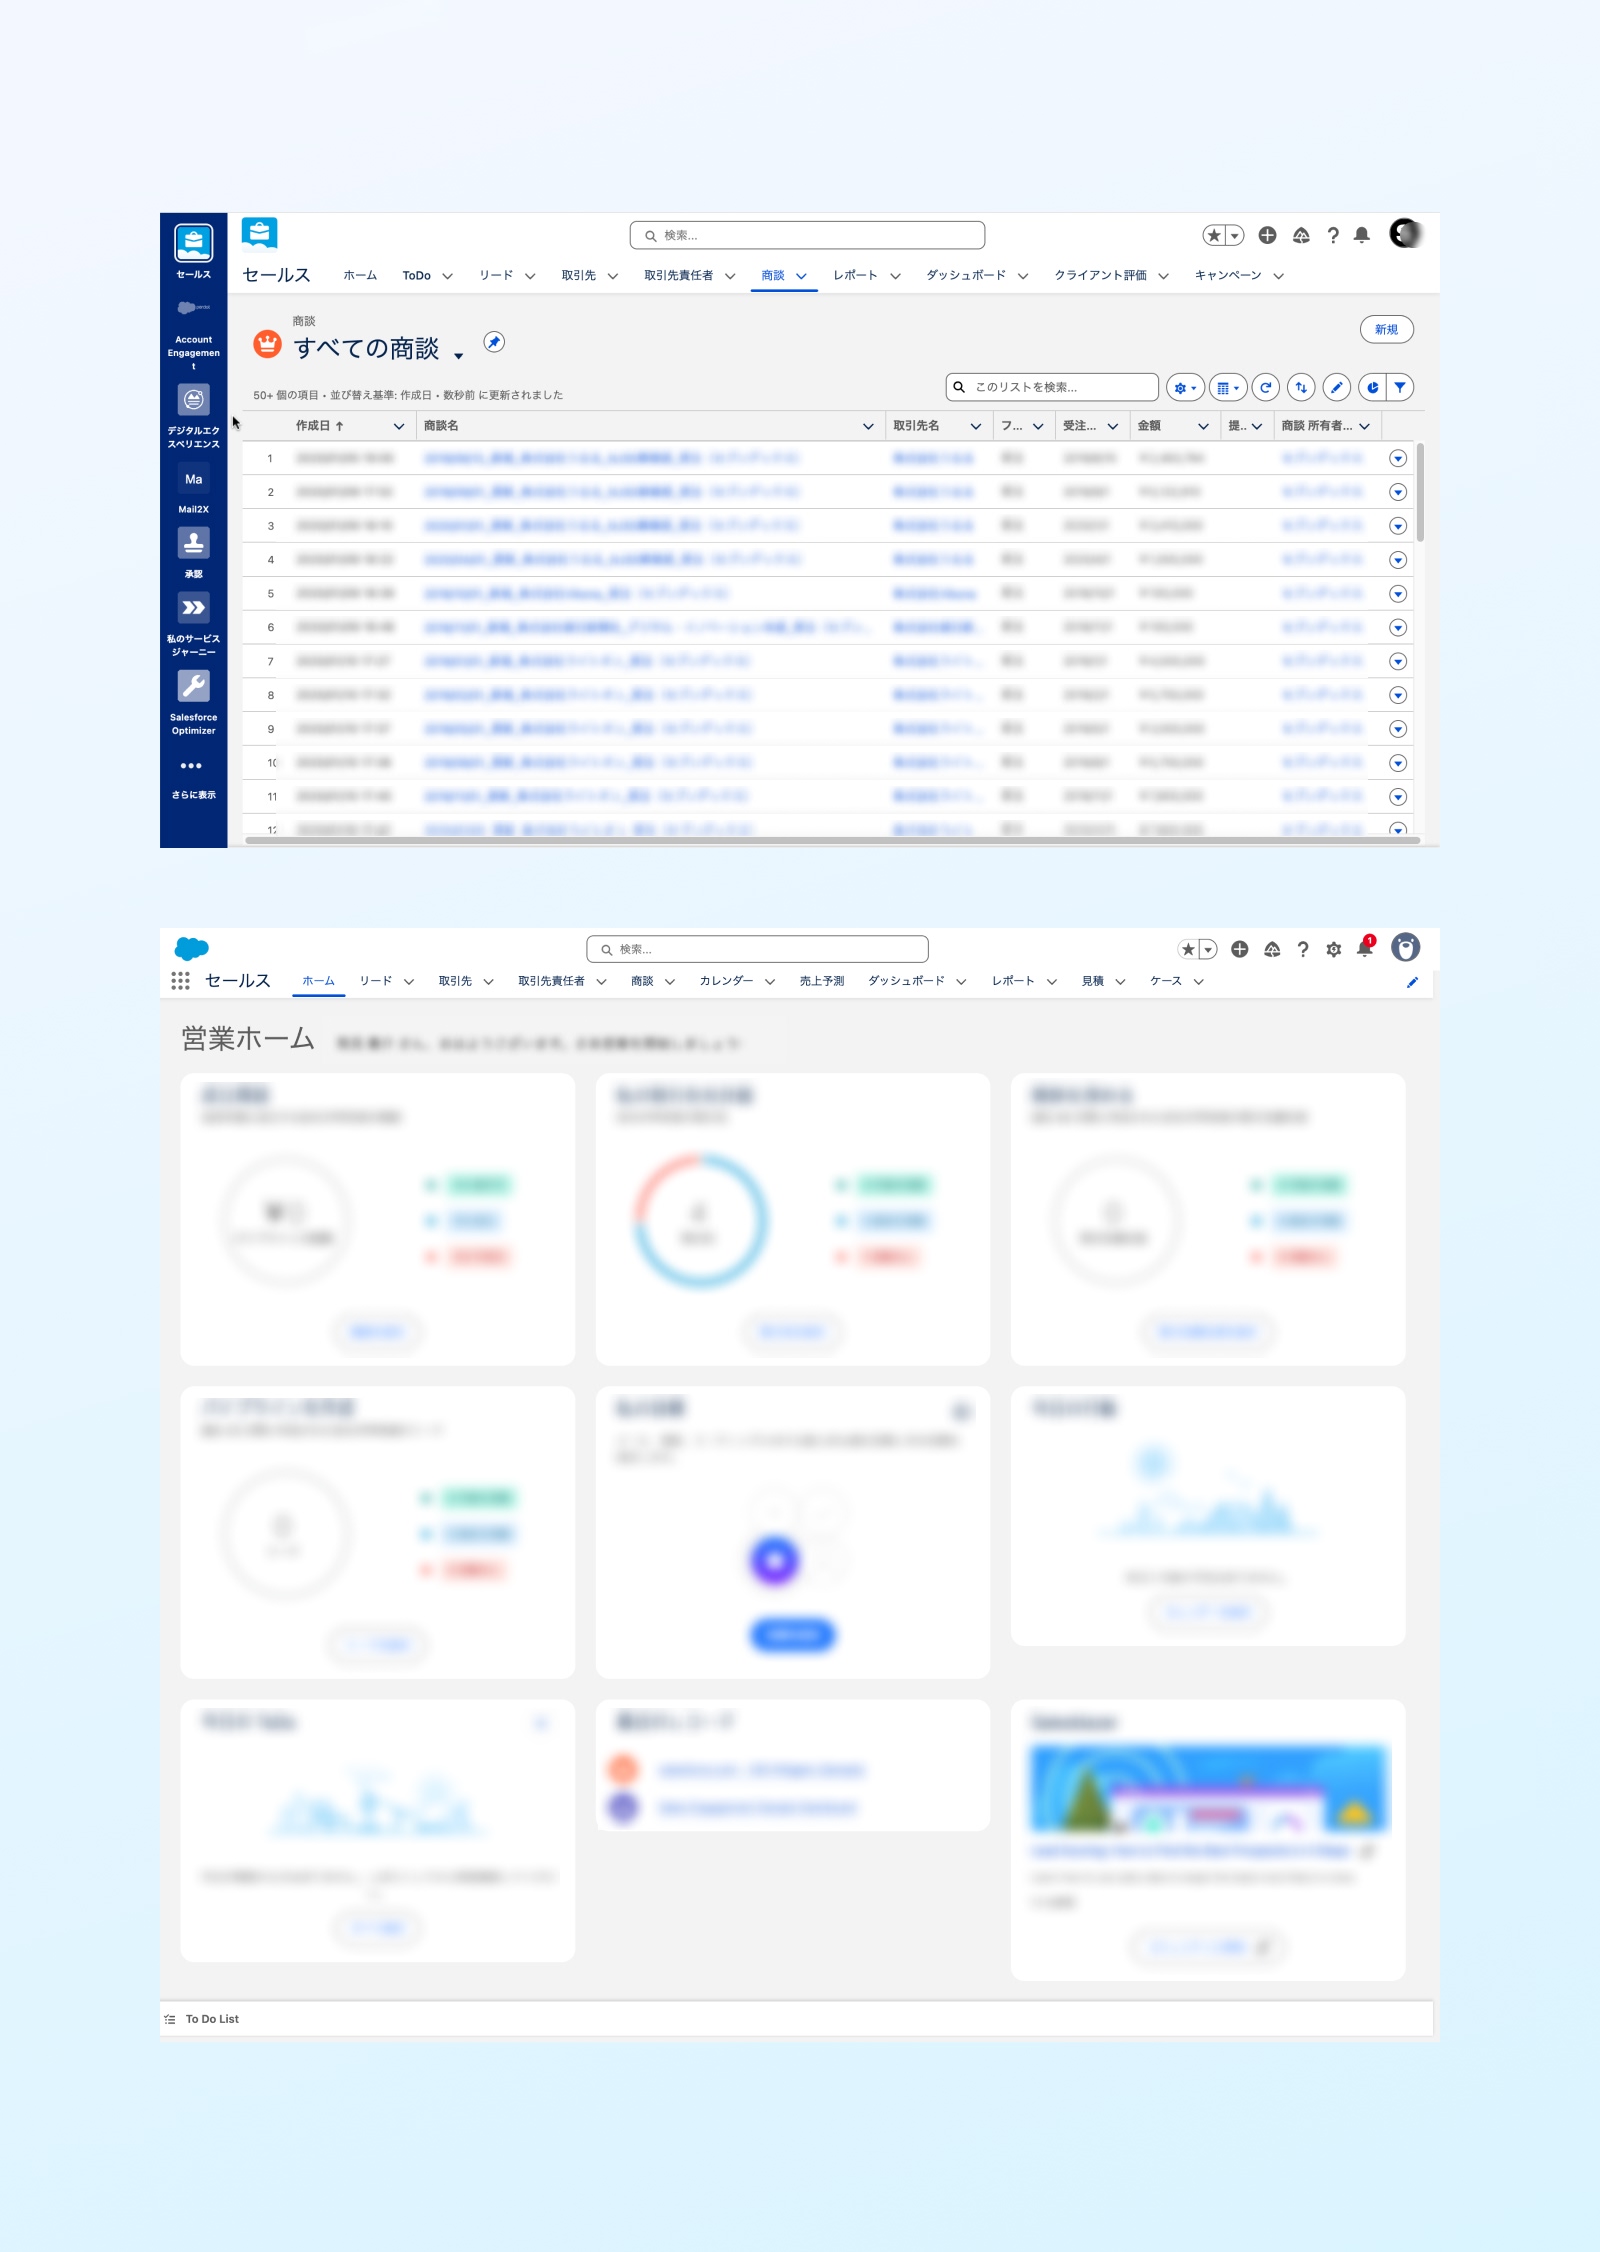
Task: Open the キャンペーン tab
Action: pyautogui.click(x=1228, y=275)
